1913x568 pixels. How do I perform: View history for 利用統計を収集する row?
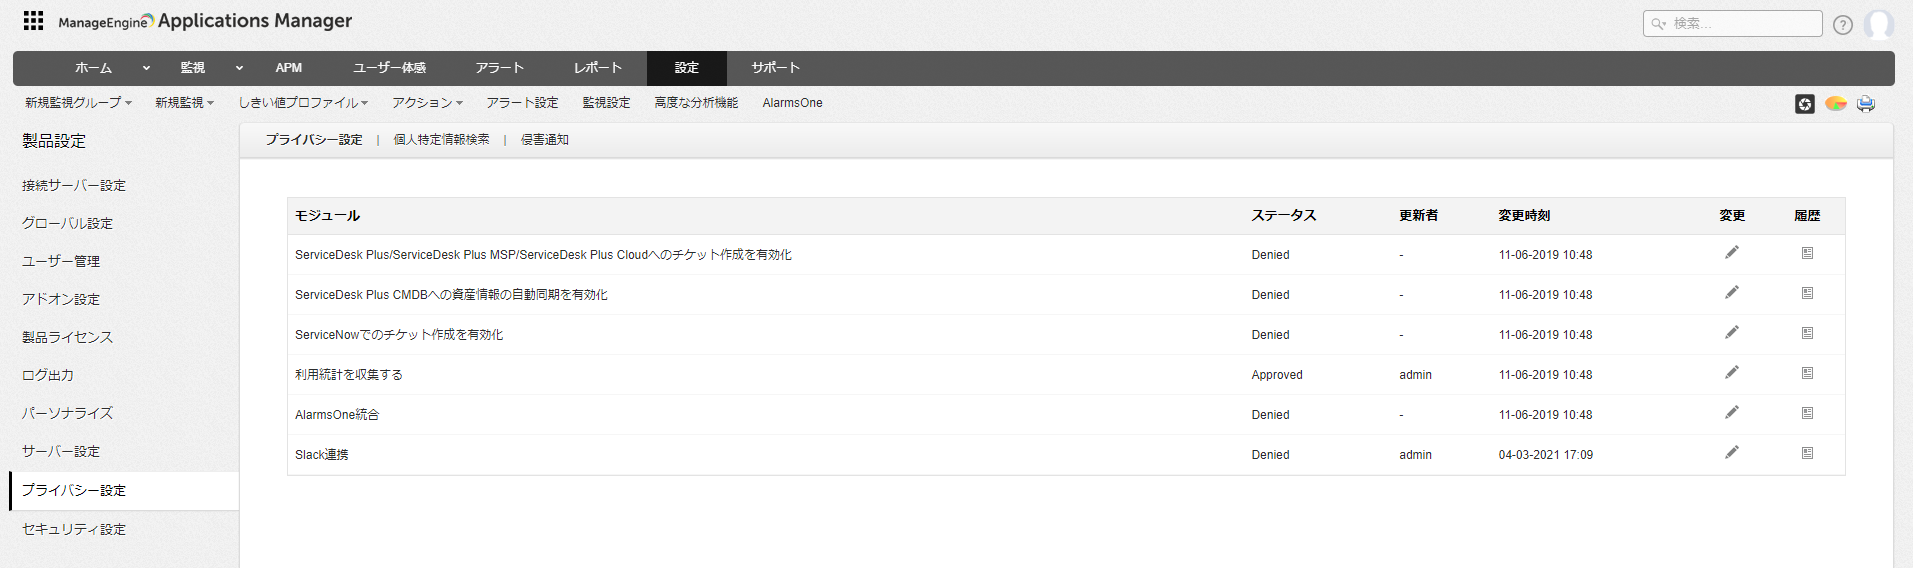pos(1807,373)
